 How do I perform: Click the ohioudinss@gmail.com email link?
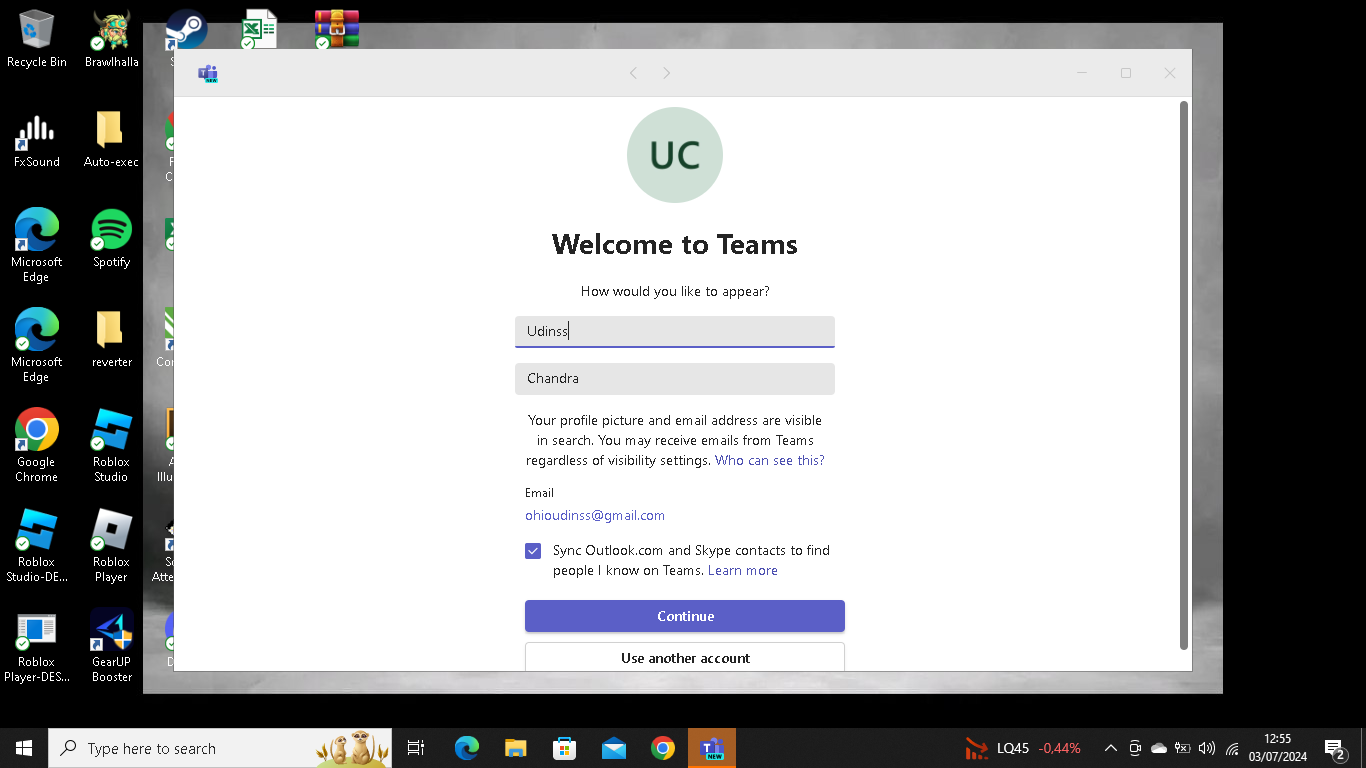click(x=595, y=516)
